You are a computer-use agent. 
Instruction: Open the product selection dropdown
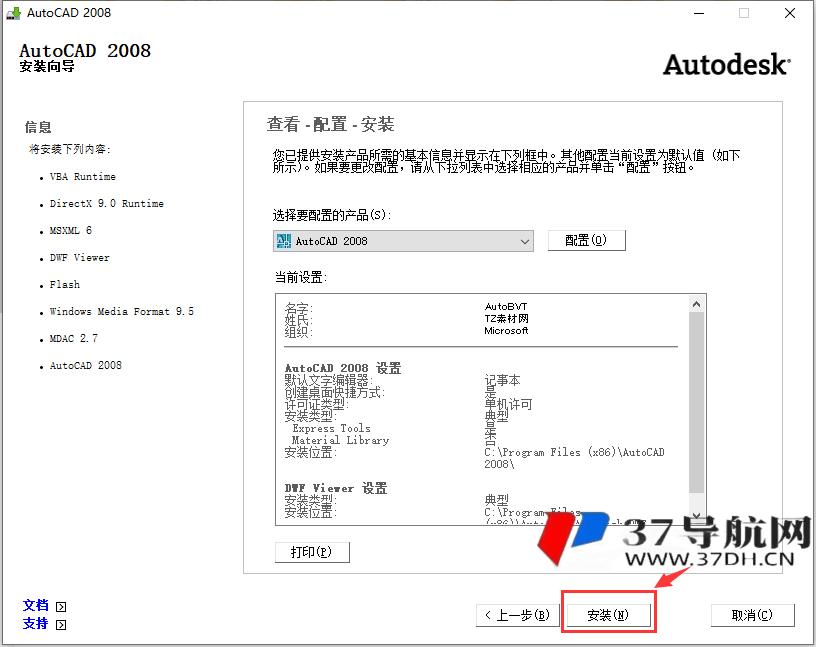click(x=403, y=241)
